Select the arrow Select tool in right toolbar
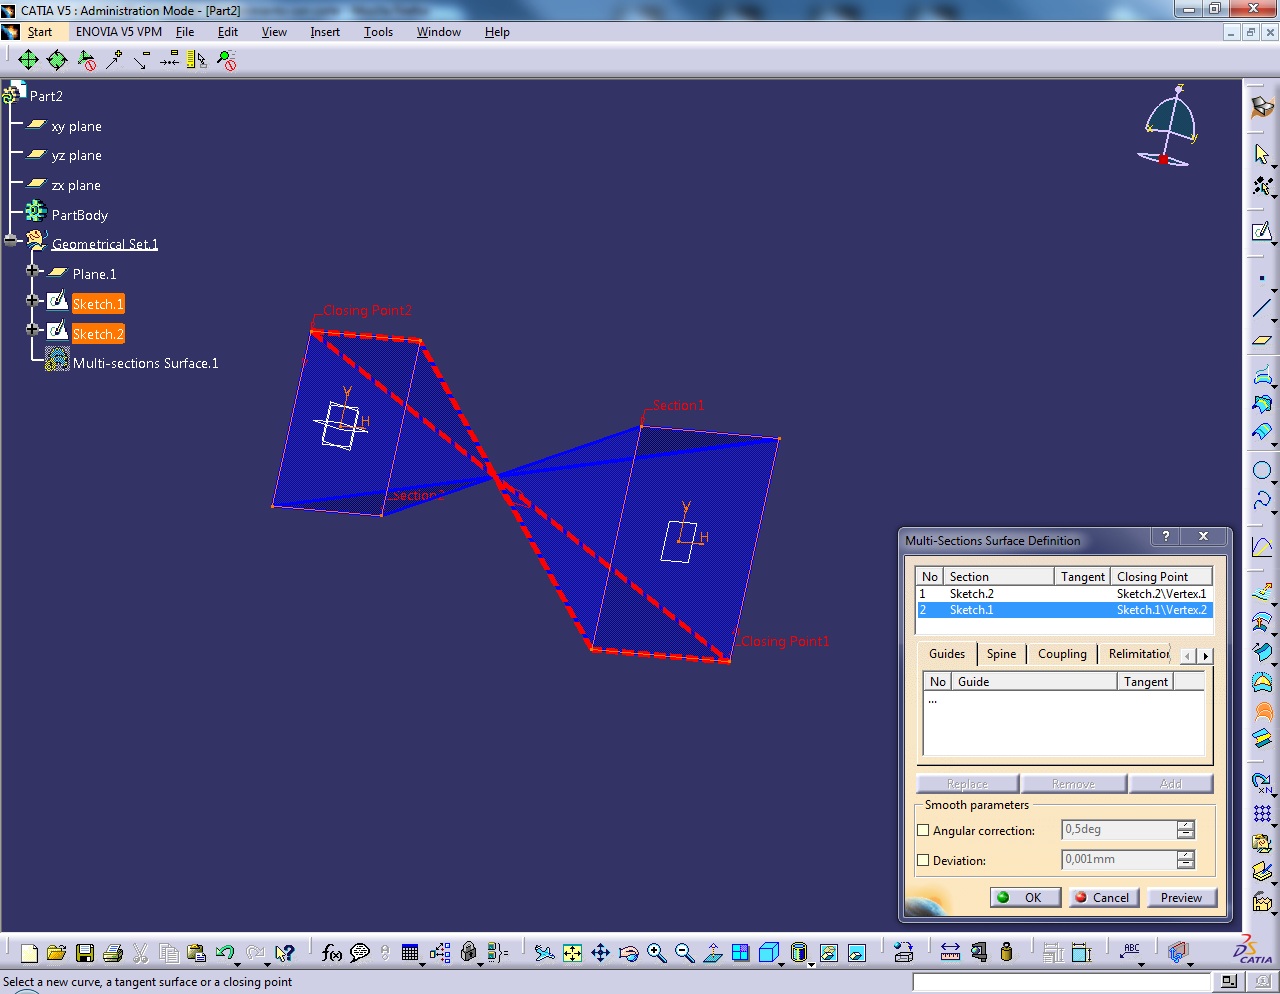1280x994 pixels. (x=1262, y=154)
